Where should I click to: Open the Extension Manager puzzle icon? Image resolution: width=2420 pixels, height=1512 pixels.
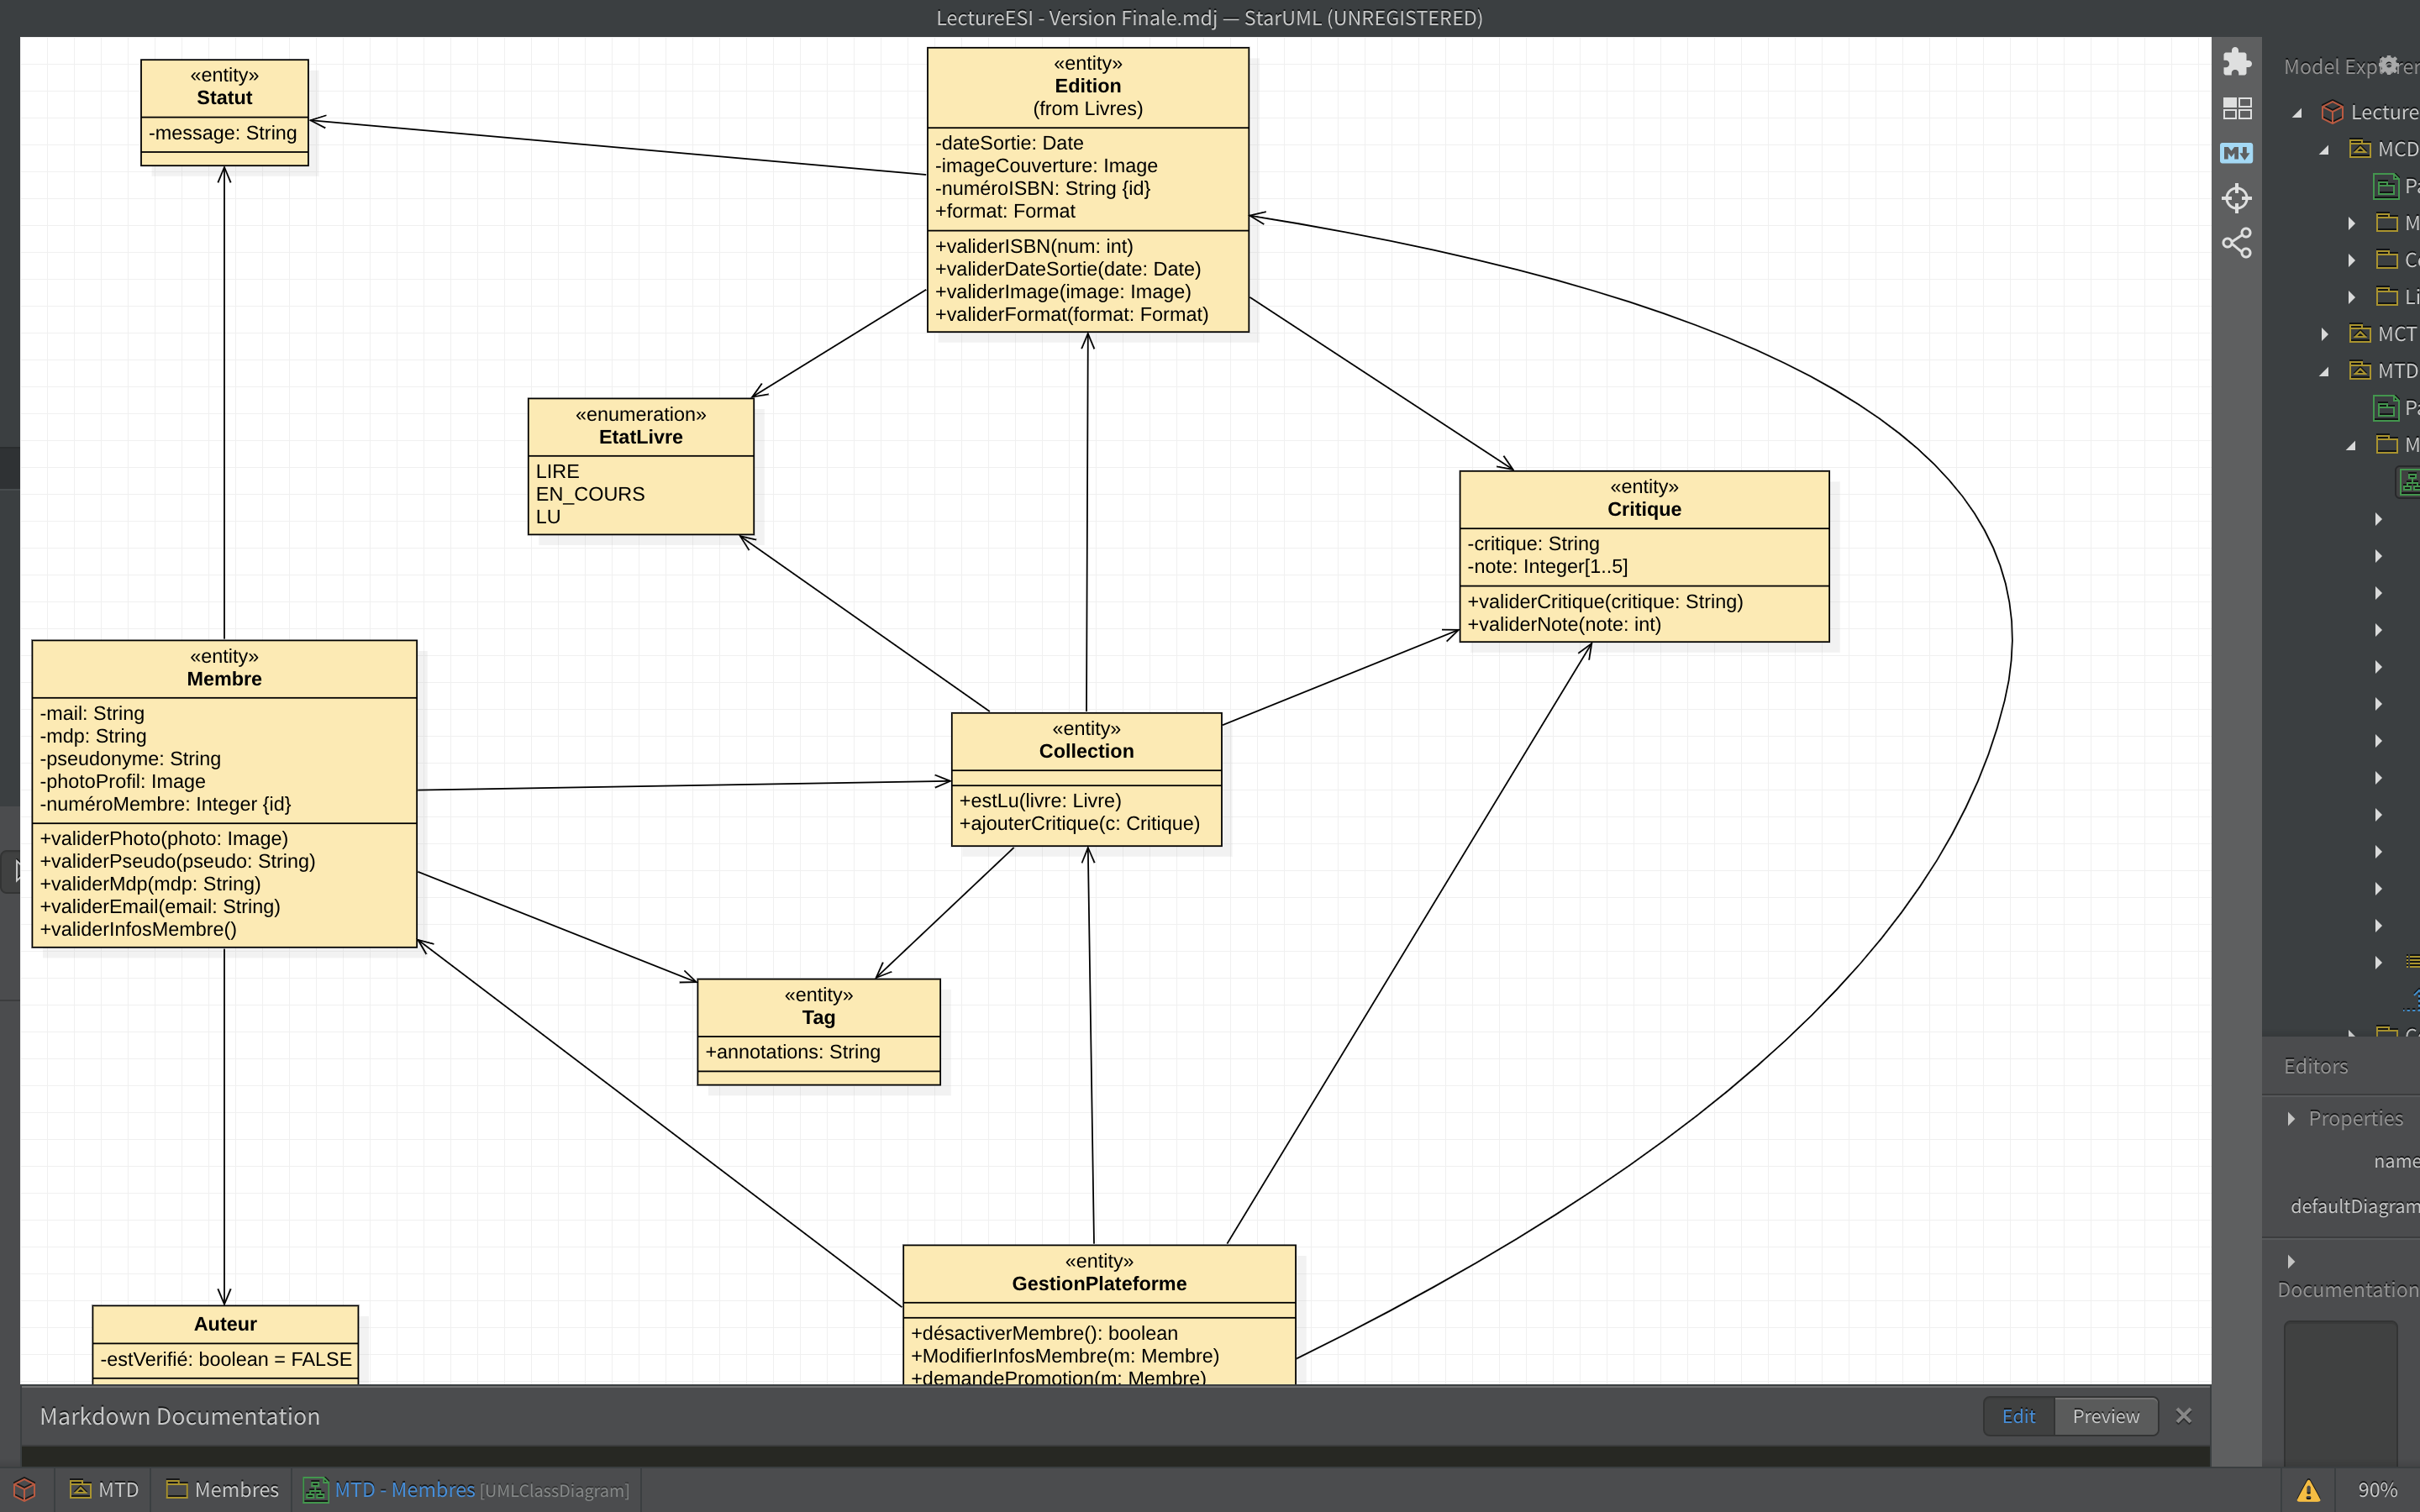[x=2236, y=62]
